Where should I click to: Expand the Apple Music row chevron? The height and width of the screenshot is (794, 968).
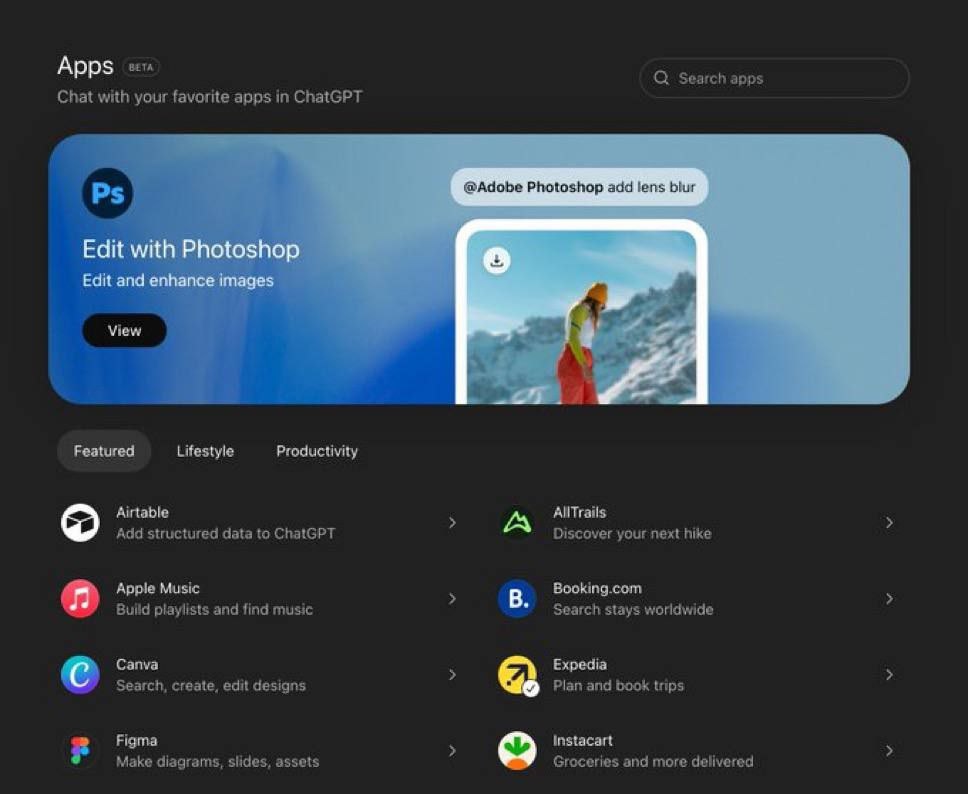(453, 599)
